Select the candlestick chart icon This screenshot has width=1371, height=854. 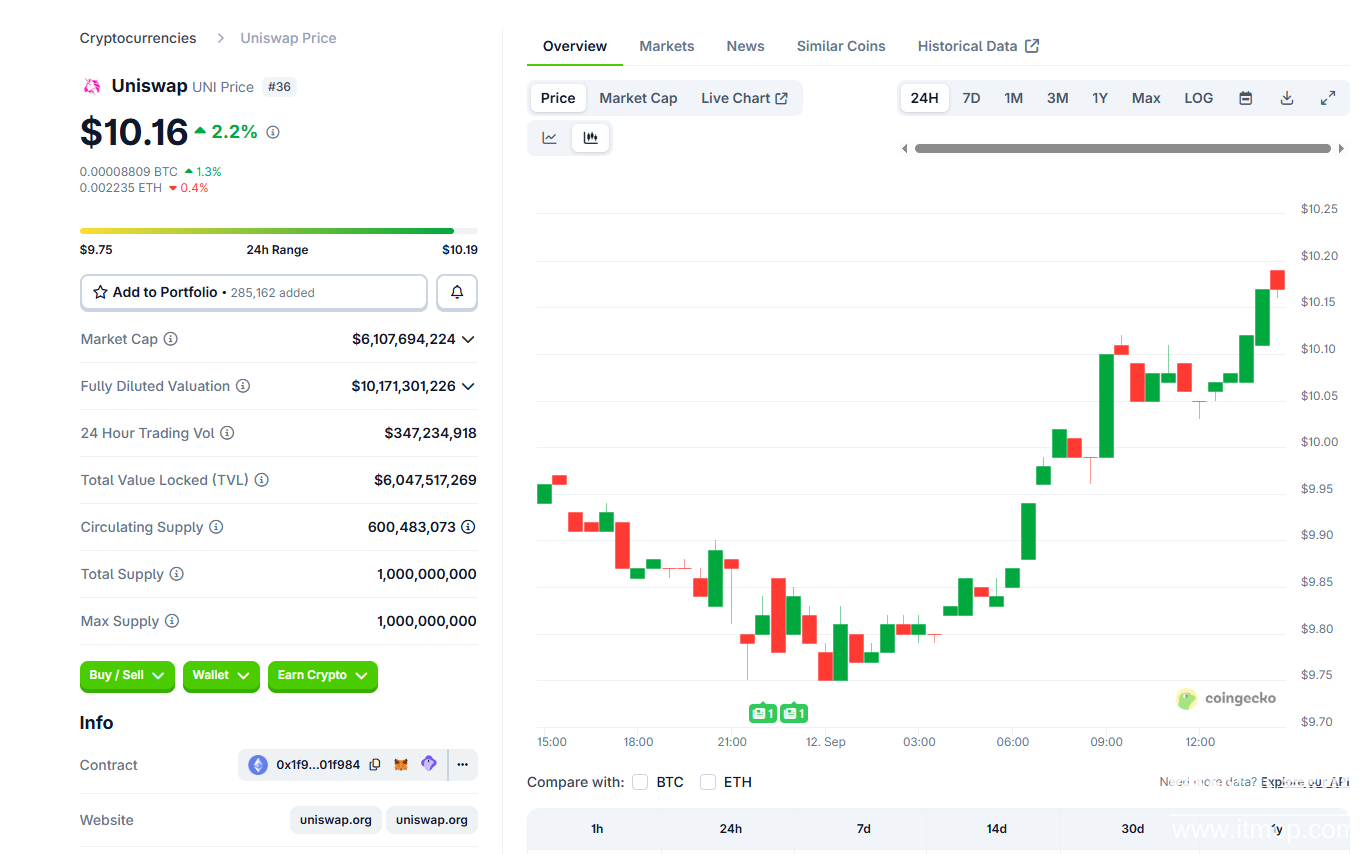tap(591, 138)
